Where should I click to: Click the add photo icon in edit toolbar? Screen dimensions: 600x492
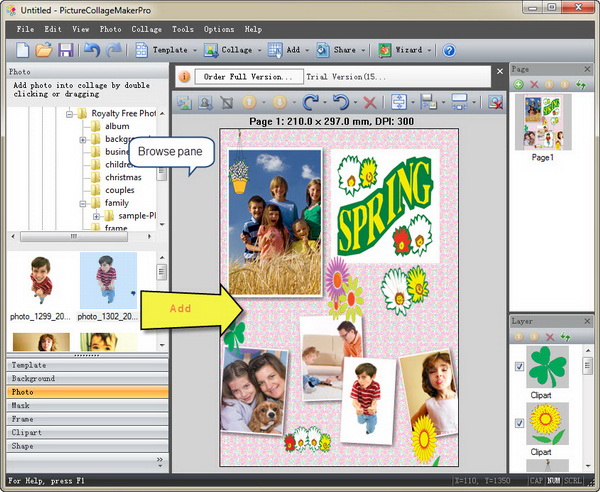click(x=184, y=103)
